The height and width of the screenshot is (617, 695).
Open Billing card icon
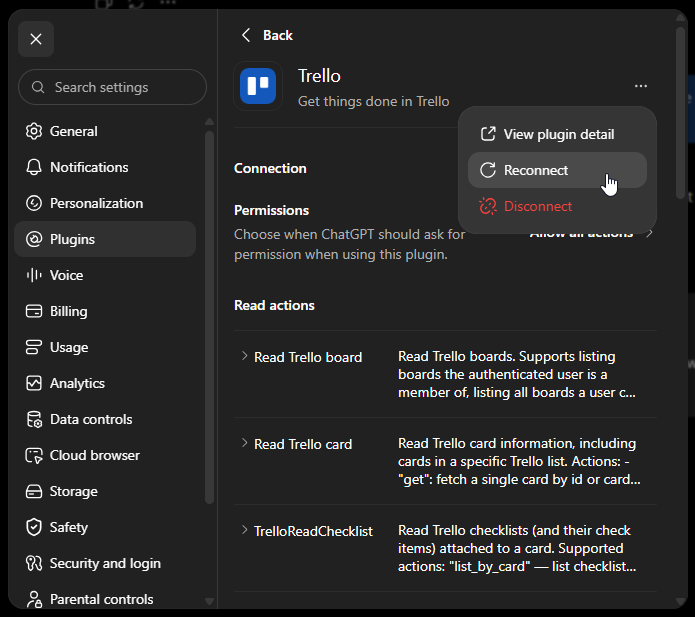pos(34,311)
